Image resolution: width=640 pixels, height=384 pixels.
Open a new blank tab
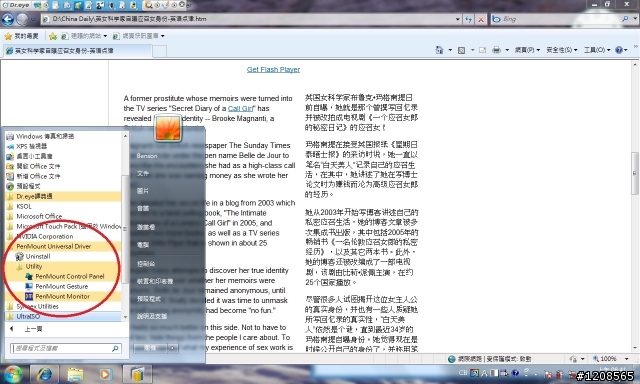tap(160, 51)
